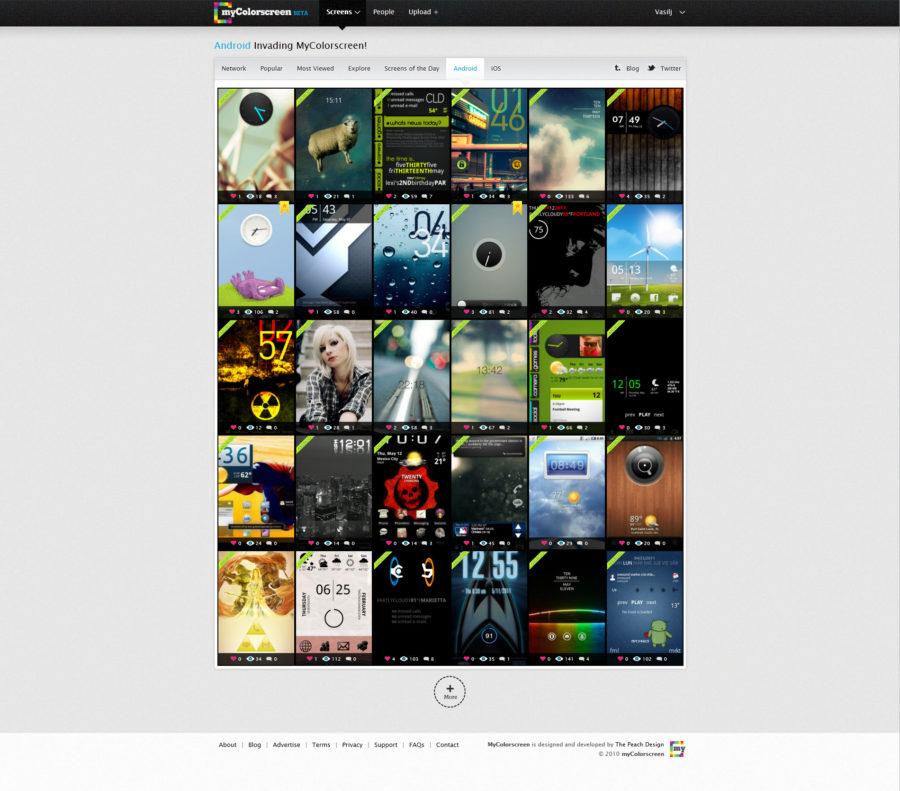Click comments icon under rainbow line screen
The width and height of the screenshot is (900, 791).
pyautogui.click(x=582, y=659)
